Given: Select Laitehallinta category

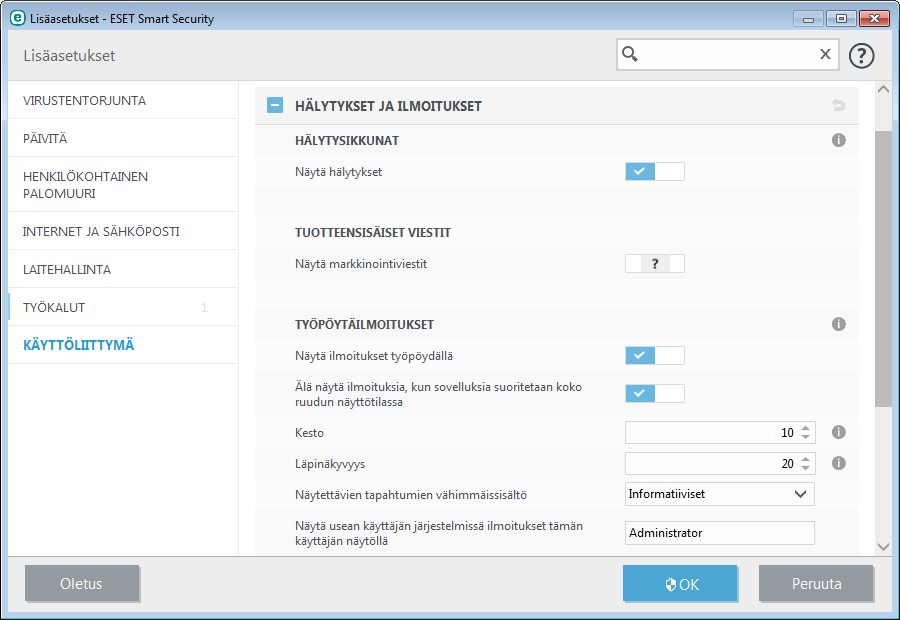Looking at the screenshot, I should [123, 269].
